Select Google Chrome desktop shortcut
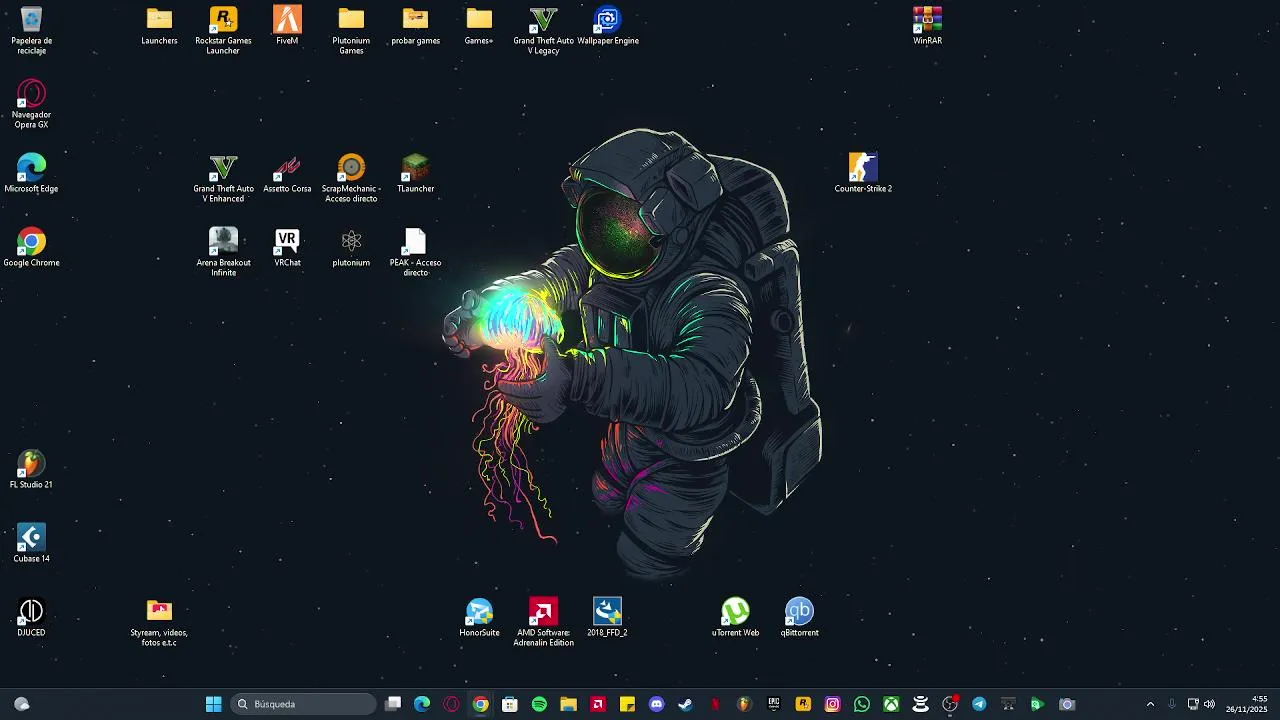This screenshot has height=720, width=1280. (x=31, y=247)
